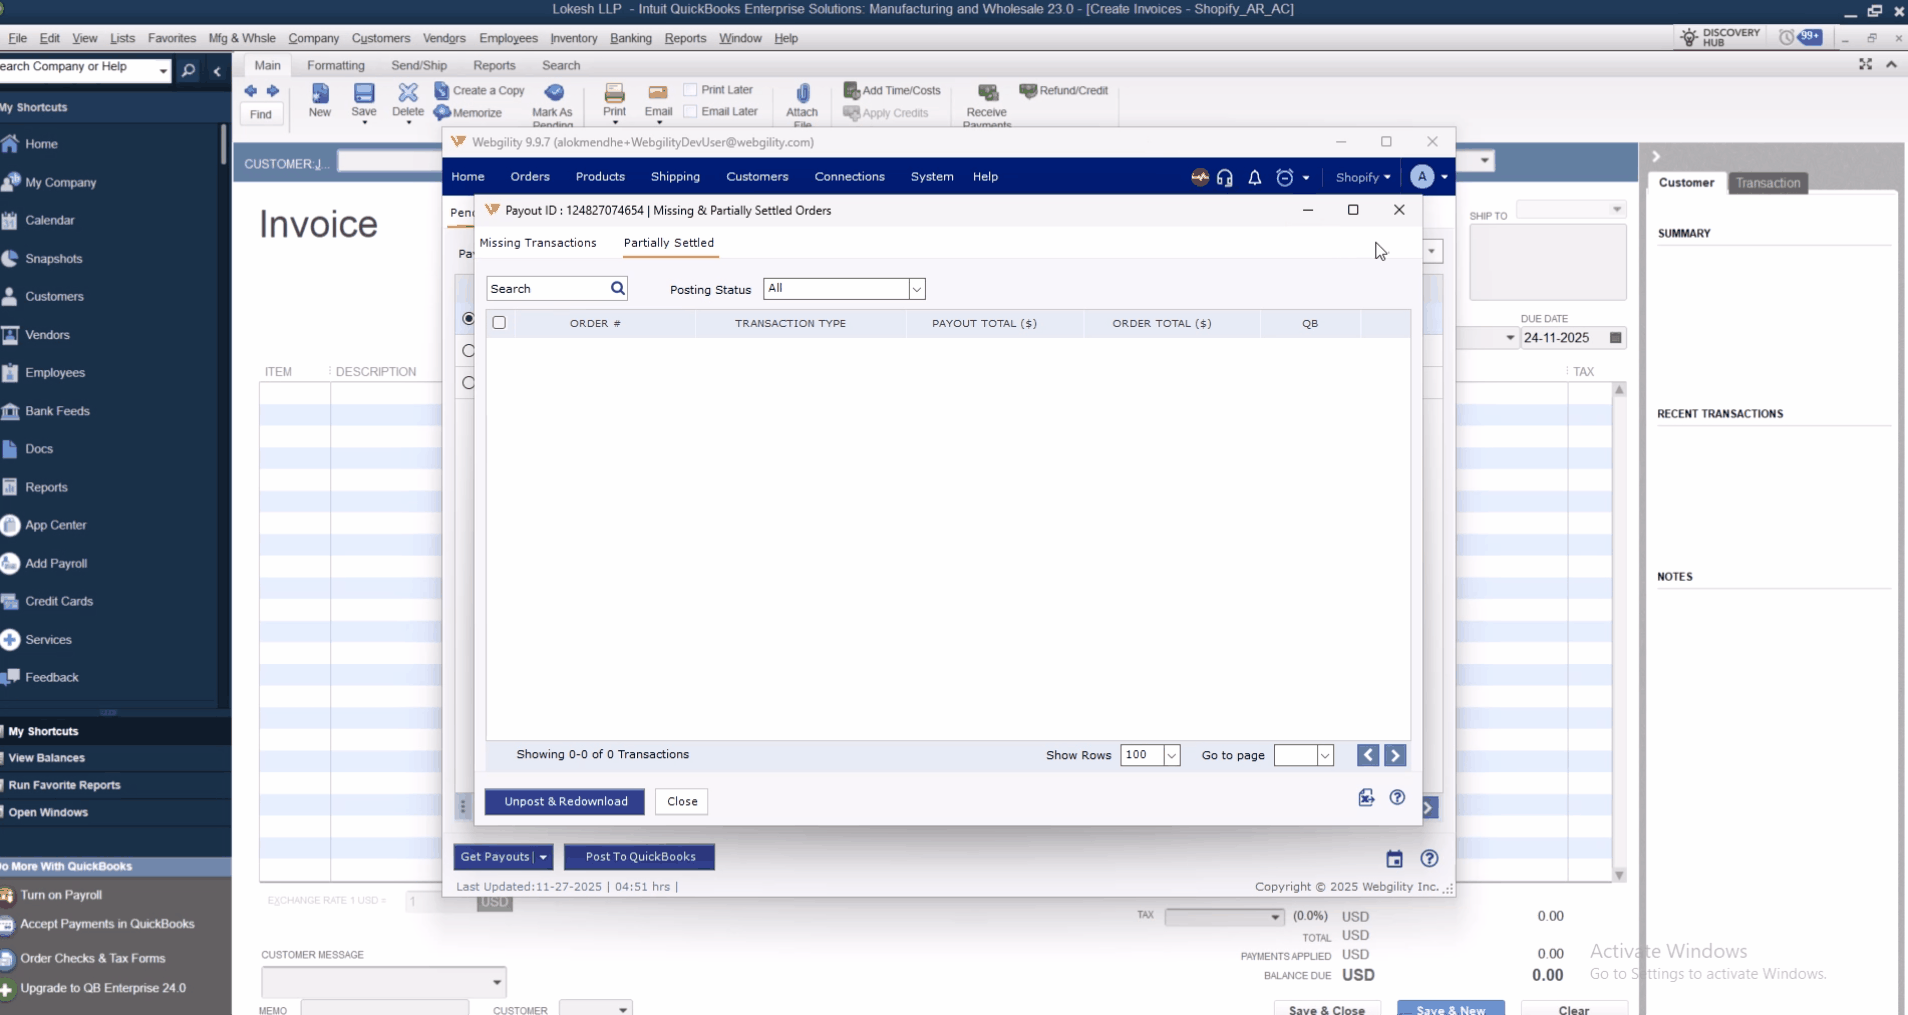
Task: Click the notification bell icon in Webgility
Action: (1254, 178)
